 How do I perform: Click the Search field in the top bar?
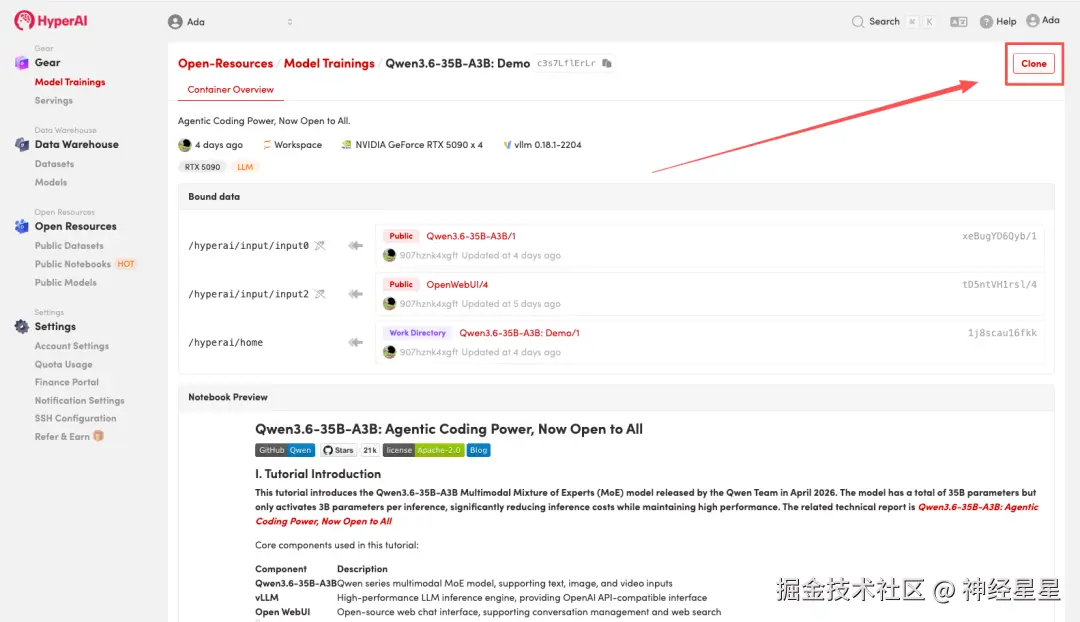(x=893, y=22)
